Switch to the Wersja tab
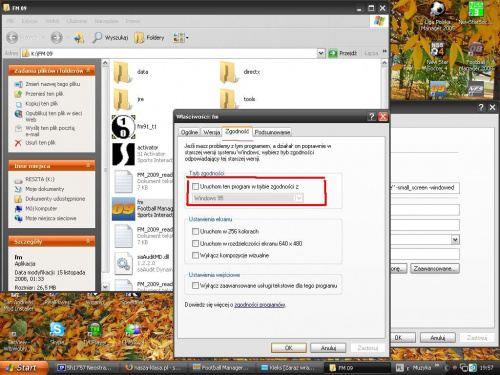Image resolution: width=500 pixels, height=375 pixels. pos(211,132)
